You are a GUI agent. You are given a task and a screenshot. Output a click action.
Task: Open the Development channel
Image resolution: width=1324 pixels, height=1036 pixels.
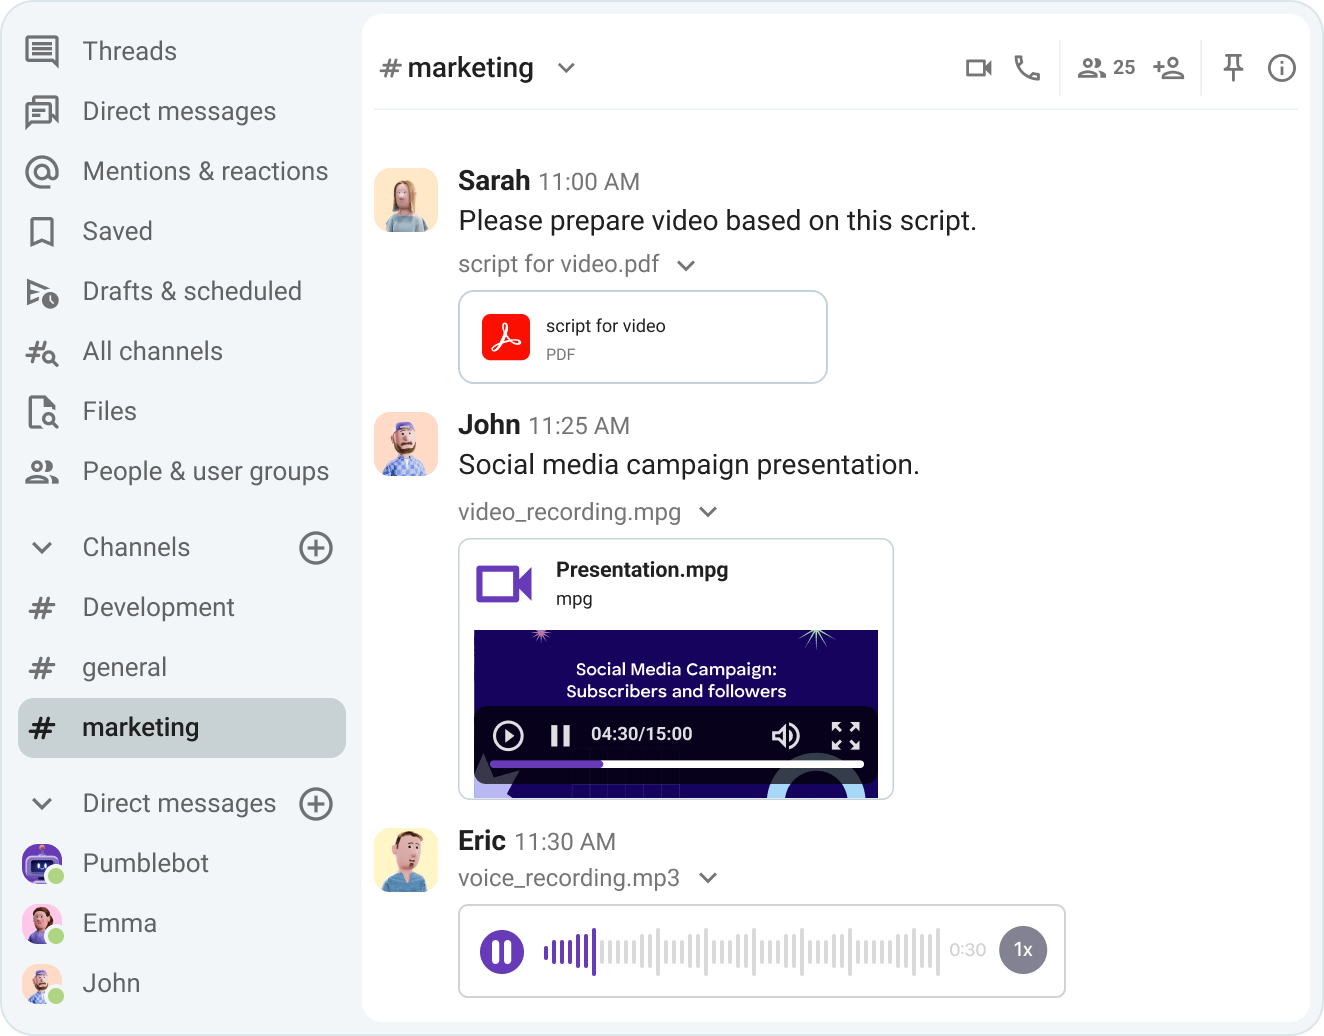157,607
